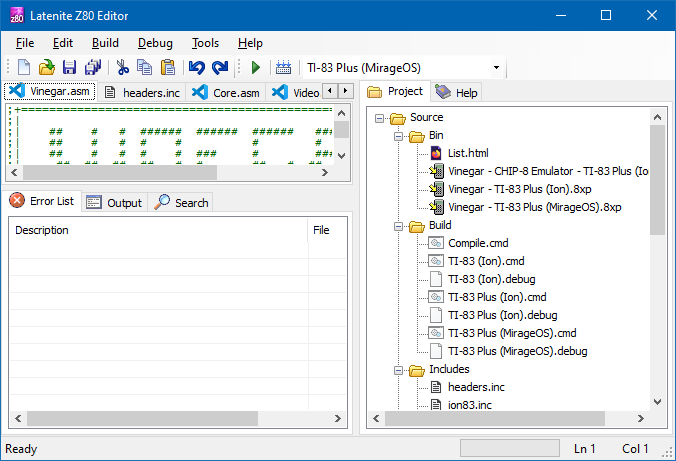Collapse the Bin folder node

coord(398,136)
